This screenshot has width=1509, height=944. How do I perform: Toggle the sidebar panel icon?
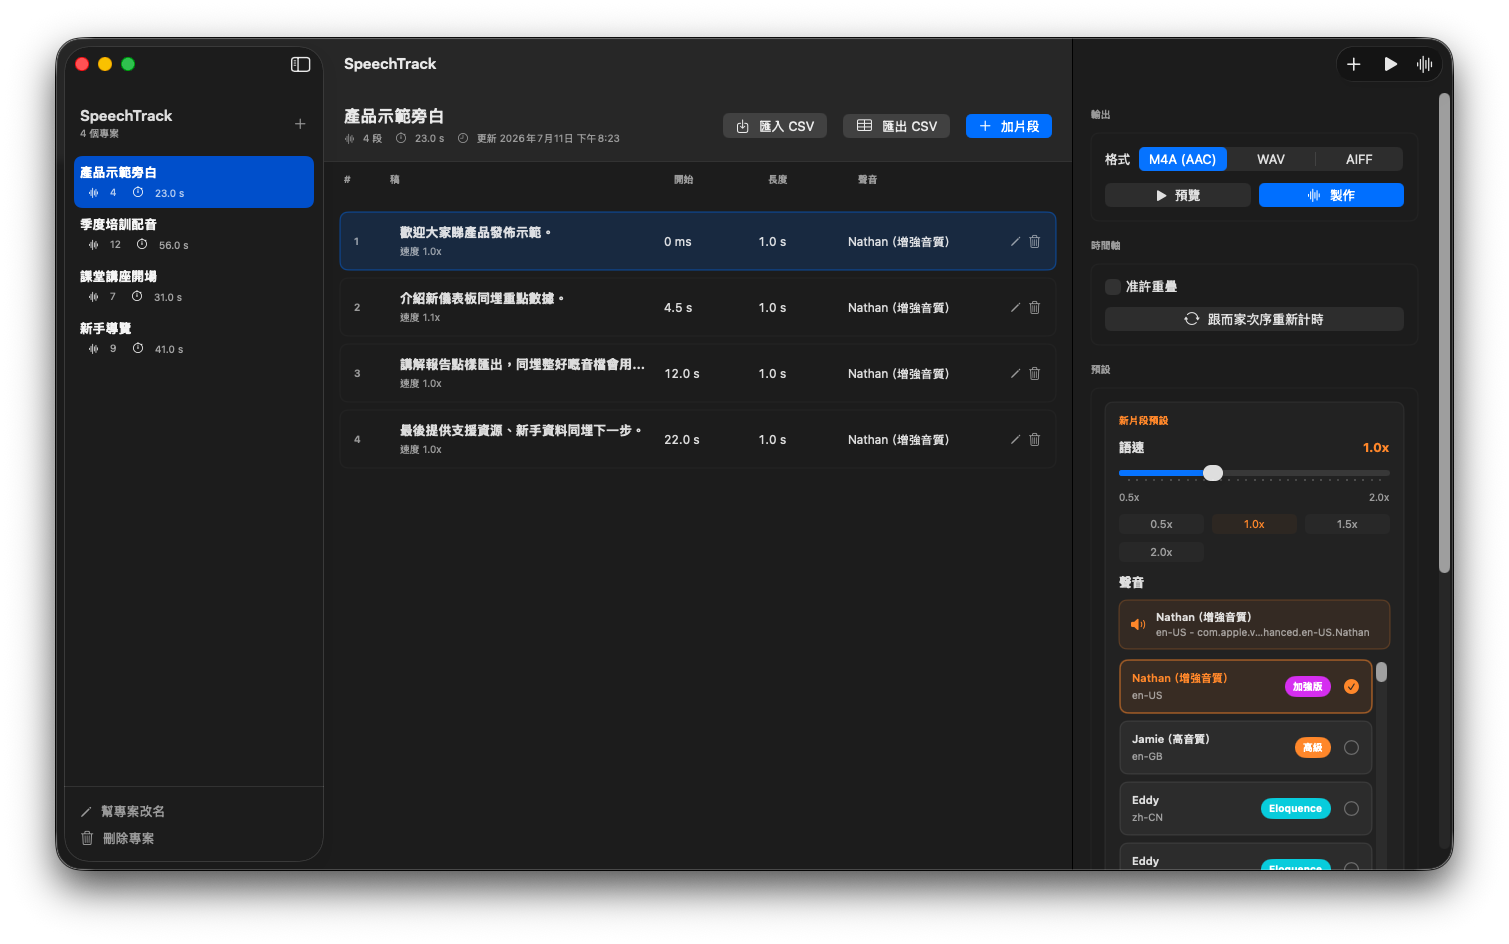(x=300, y=64)
